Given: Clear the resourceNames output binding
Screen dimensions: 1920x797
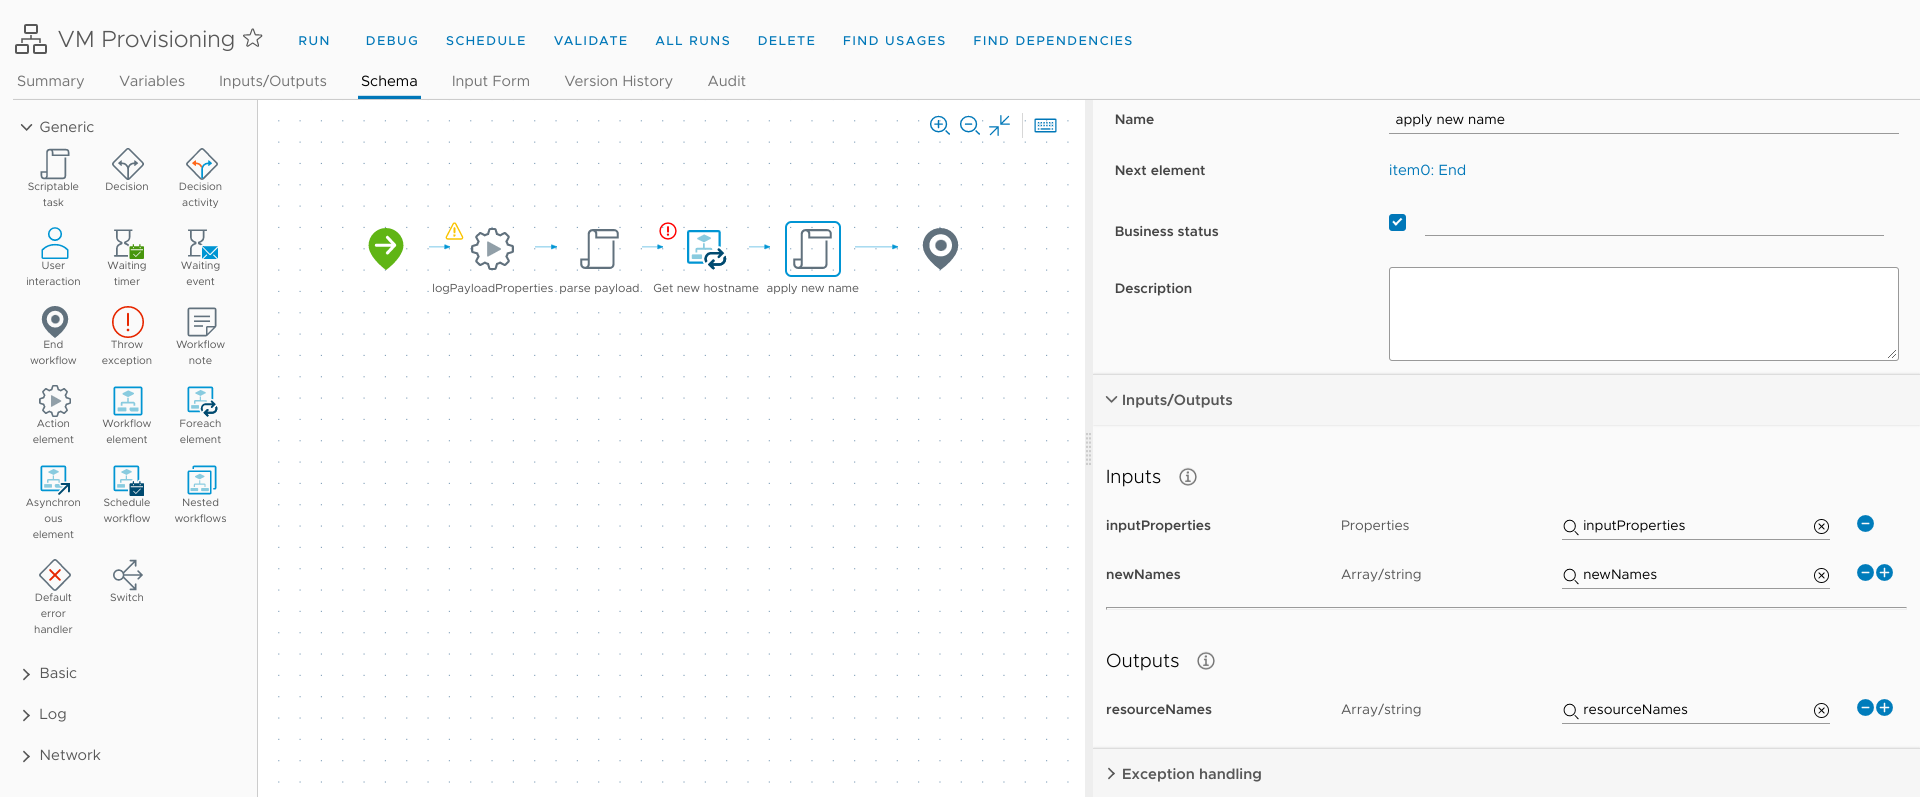Looking at the screenshot, I should pyautogui.click(x=1821, y=710).
